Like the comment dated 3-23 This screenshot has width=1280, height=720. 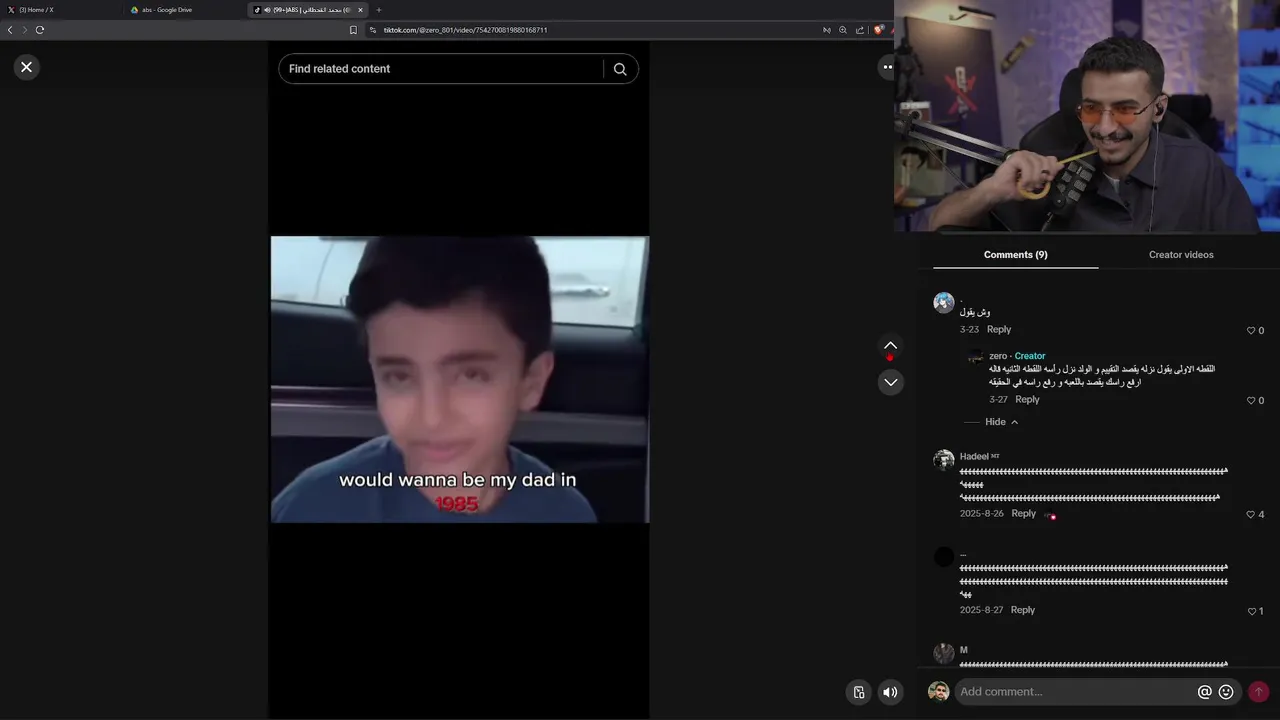point(1250,331)
